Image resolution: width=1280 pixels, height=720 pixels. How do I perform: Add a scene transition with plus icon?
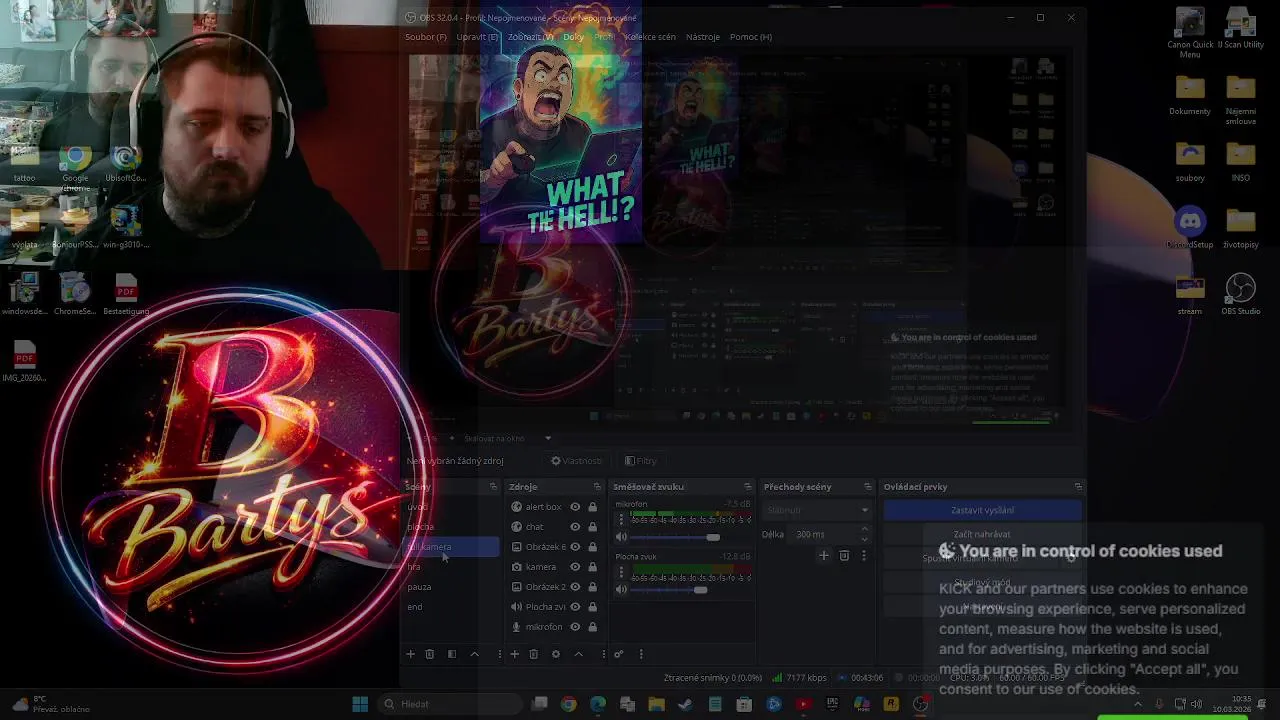pyautogui.click(x=824, y=556)
